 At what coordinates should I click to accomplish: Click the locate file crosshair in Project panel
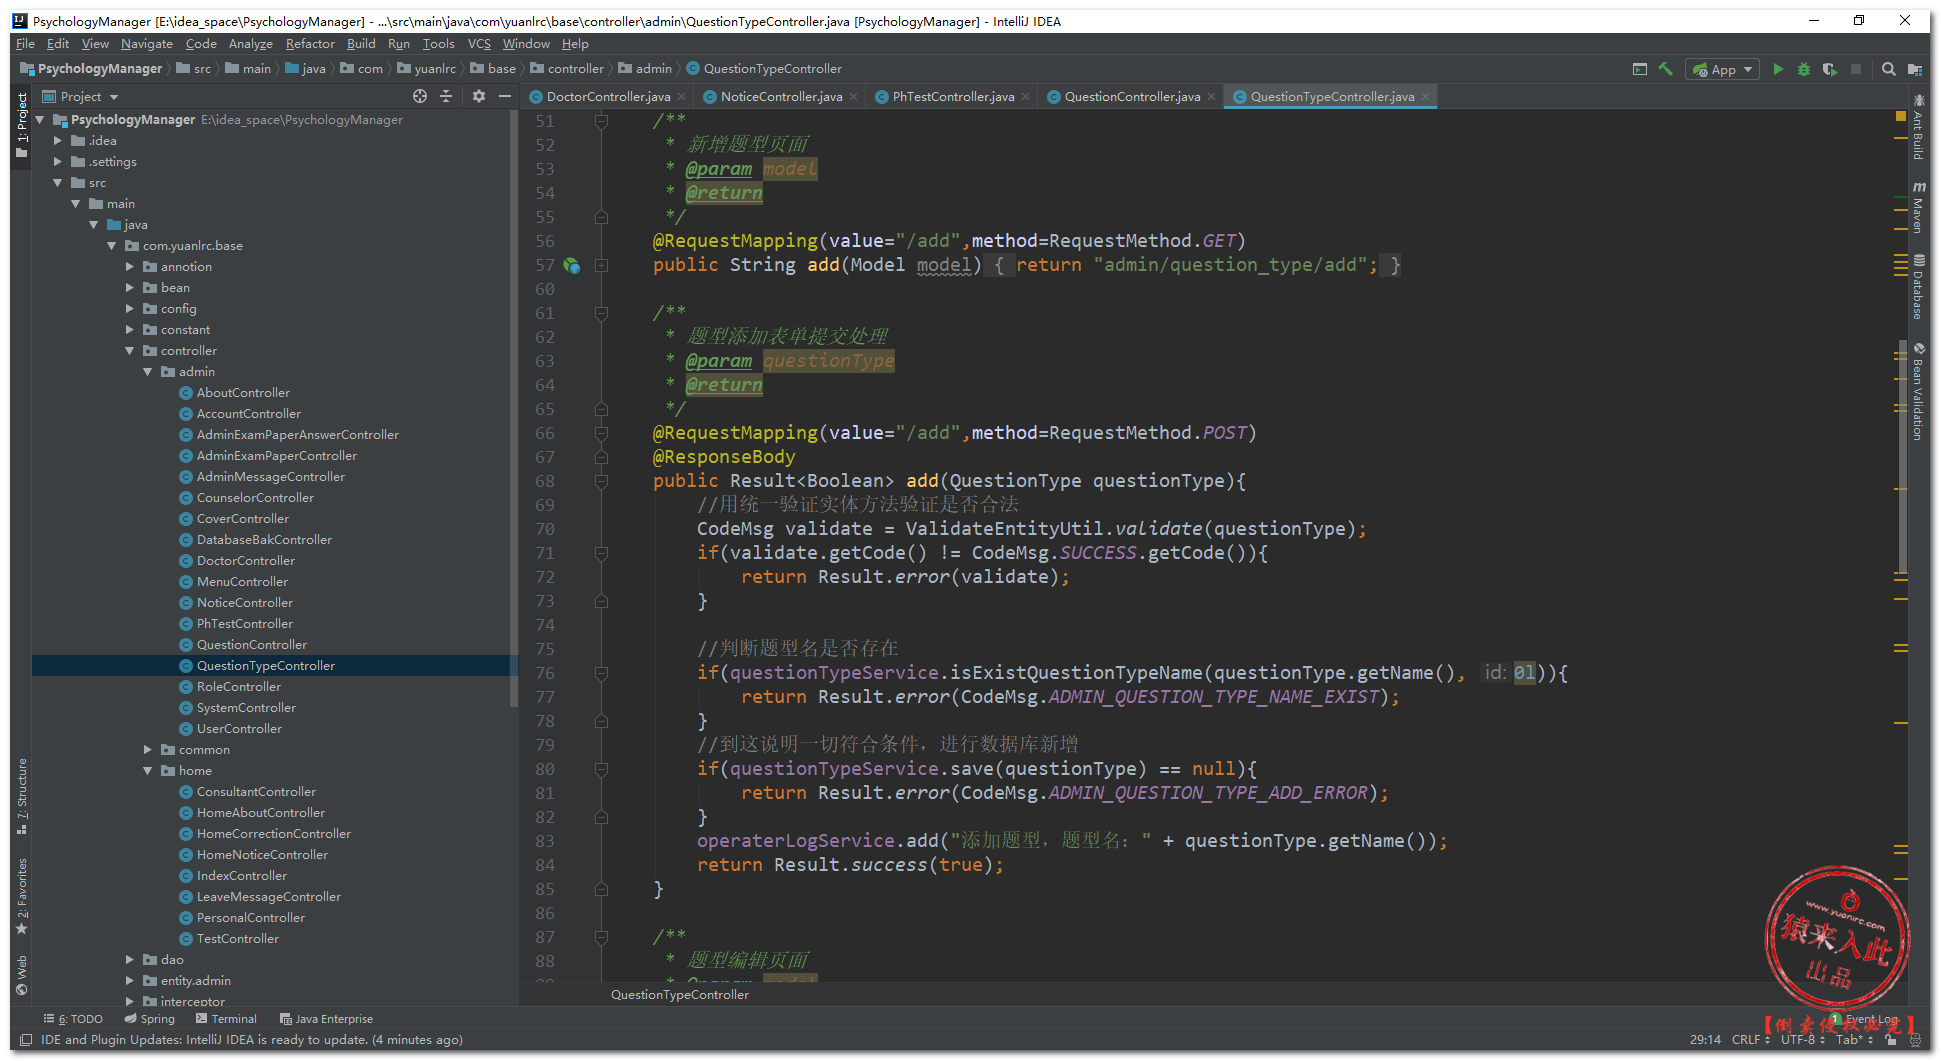(x=420, y=96)
